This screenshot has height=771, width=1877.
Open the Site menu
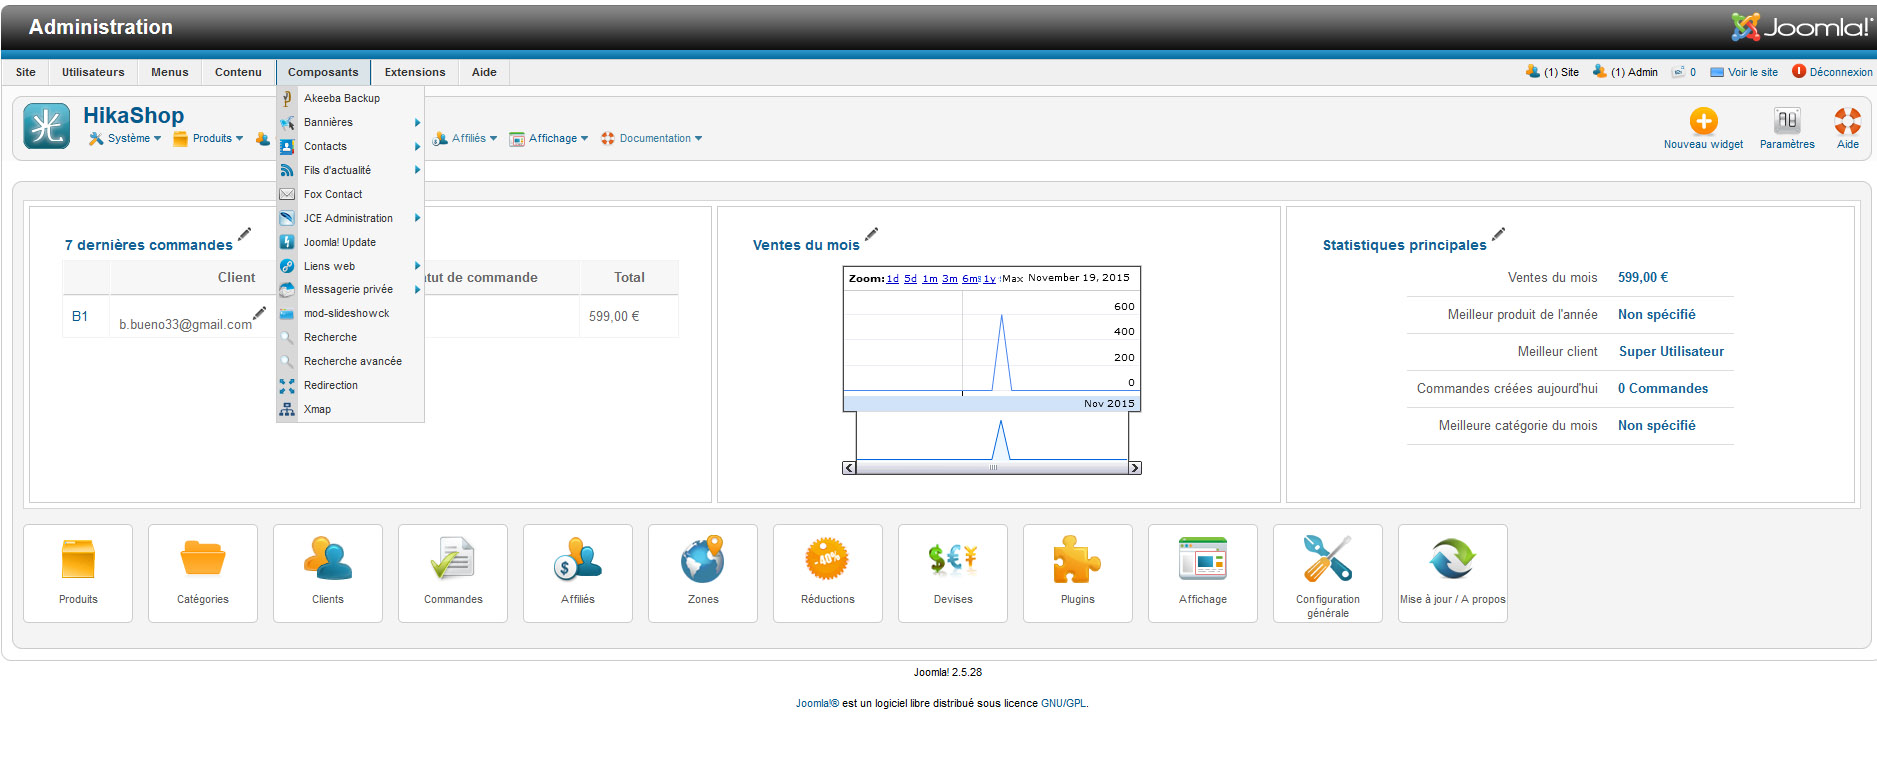click(26, 72)
